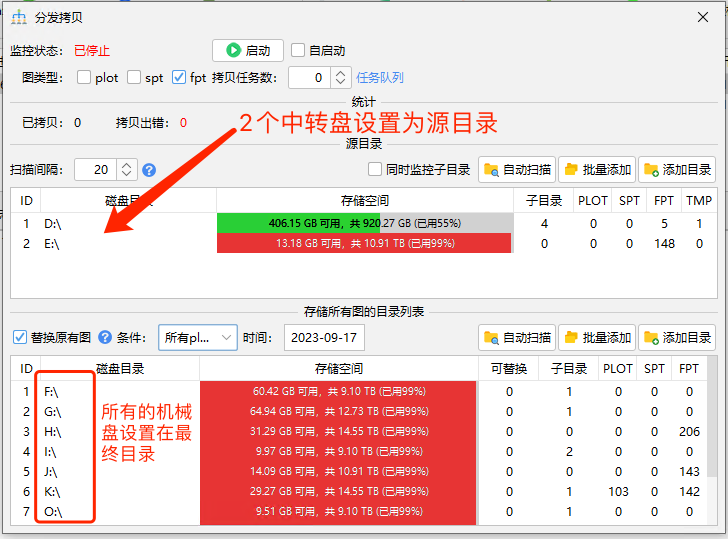Click source directory add directory (添加目录) button
The height and width of the screenshot is (539, 728).
pos(677,170)
